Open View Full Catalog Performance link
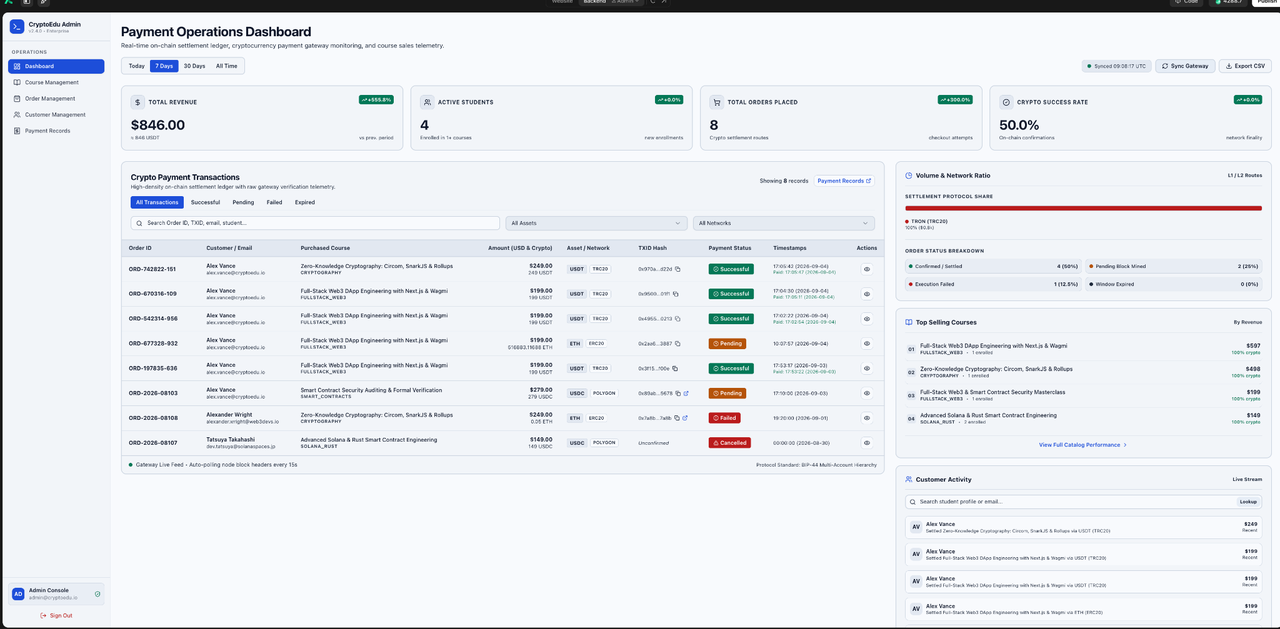 pos(1083,445)
